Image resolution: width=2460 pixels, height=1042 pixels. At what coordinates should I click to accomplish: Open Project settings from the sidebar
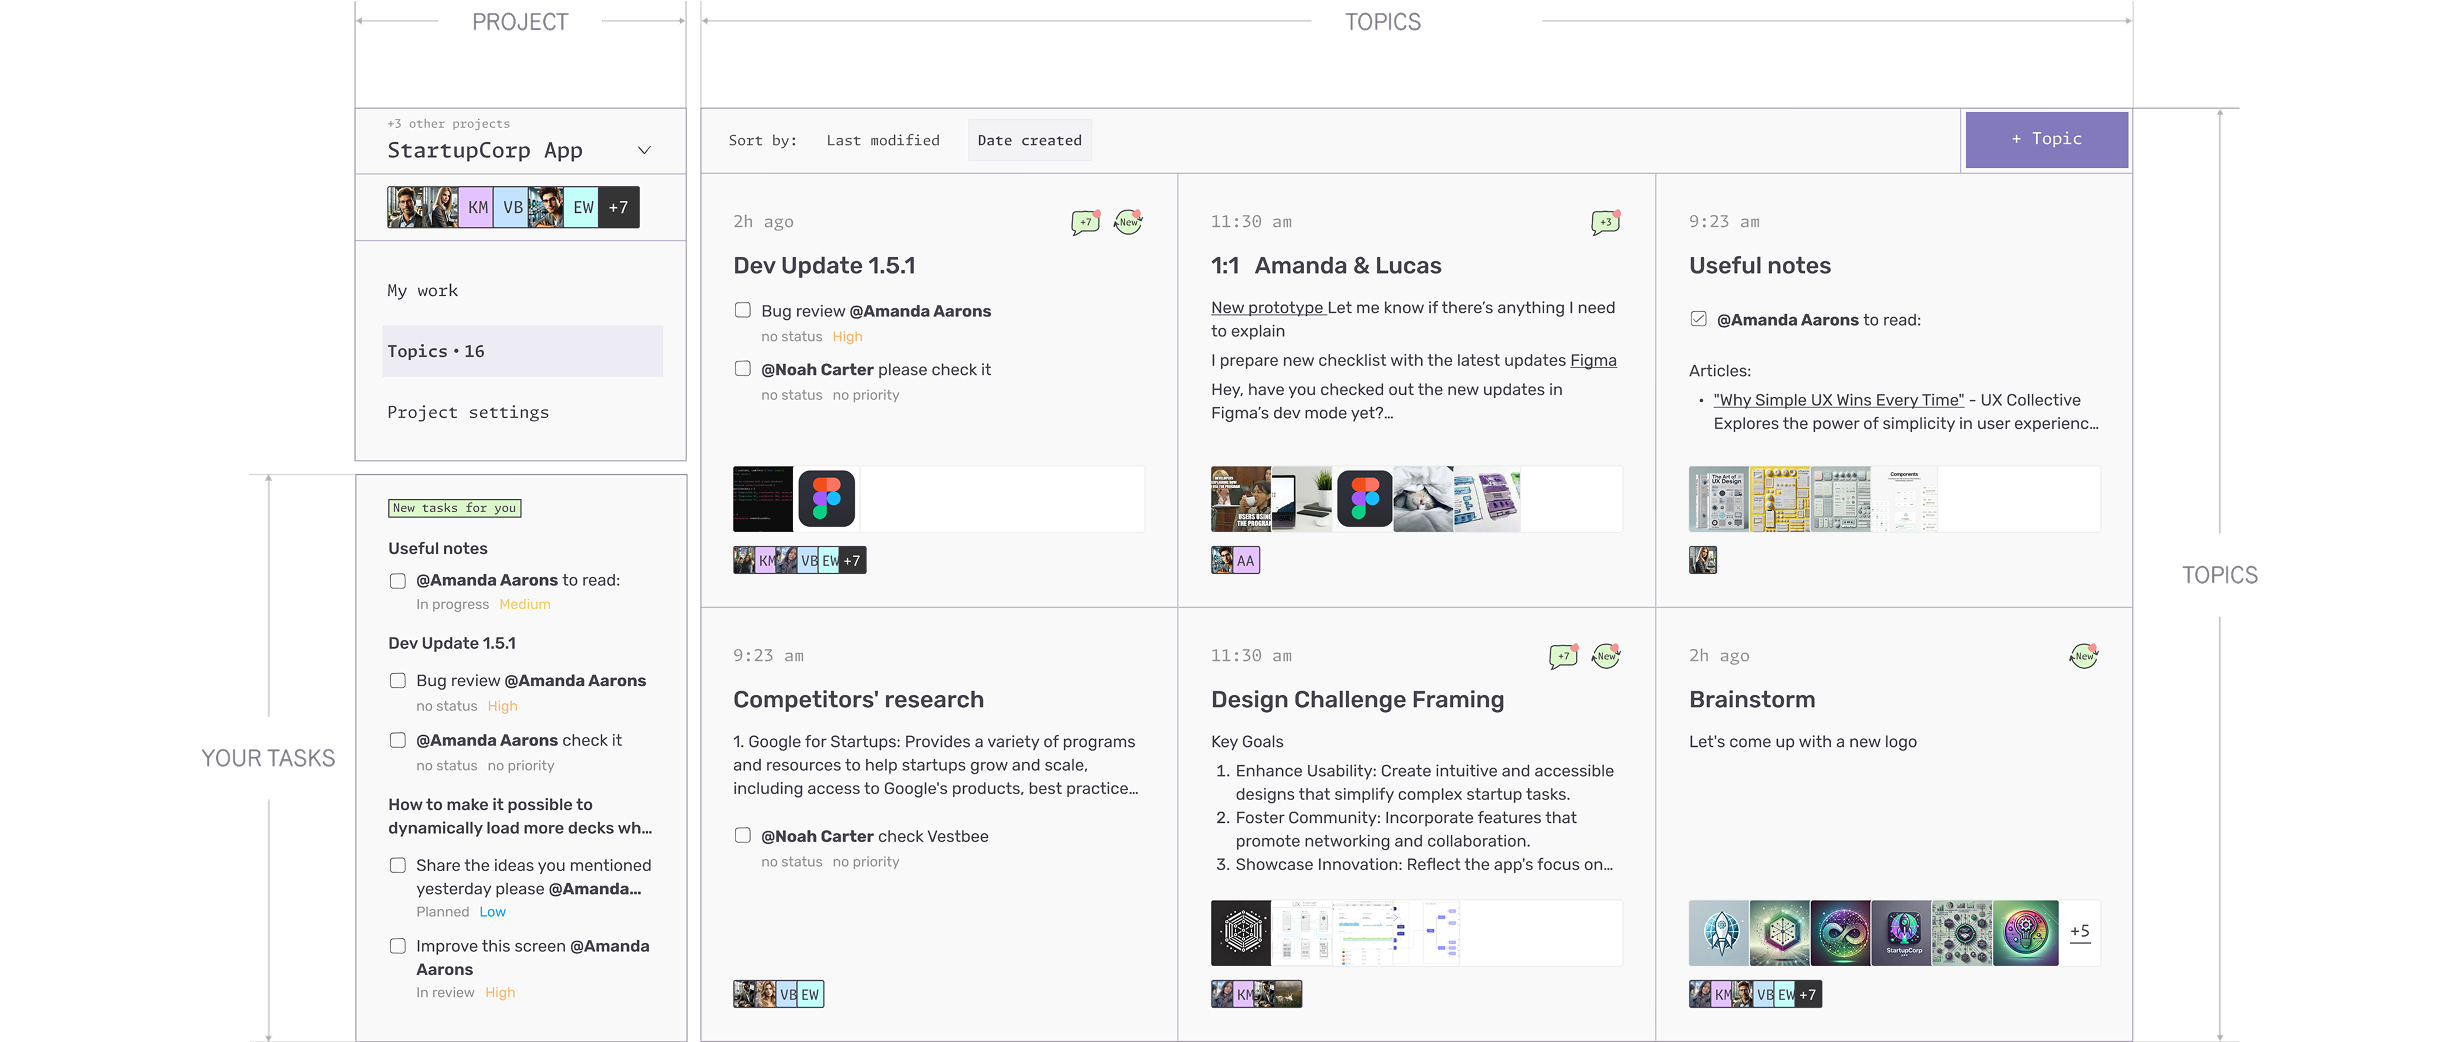tap(468, 411)
